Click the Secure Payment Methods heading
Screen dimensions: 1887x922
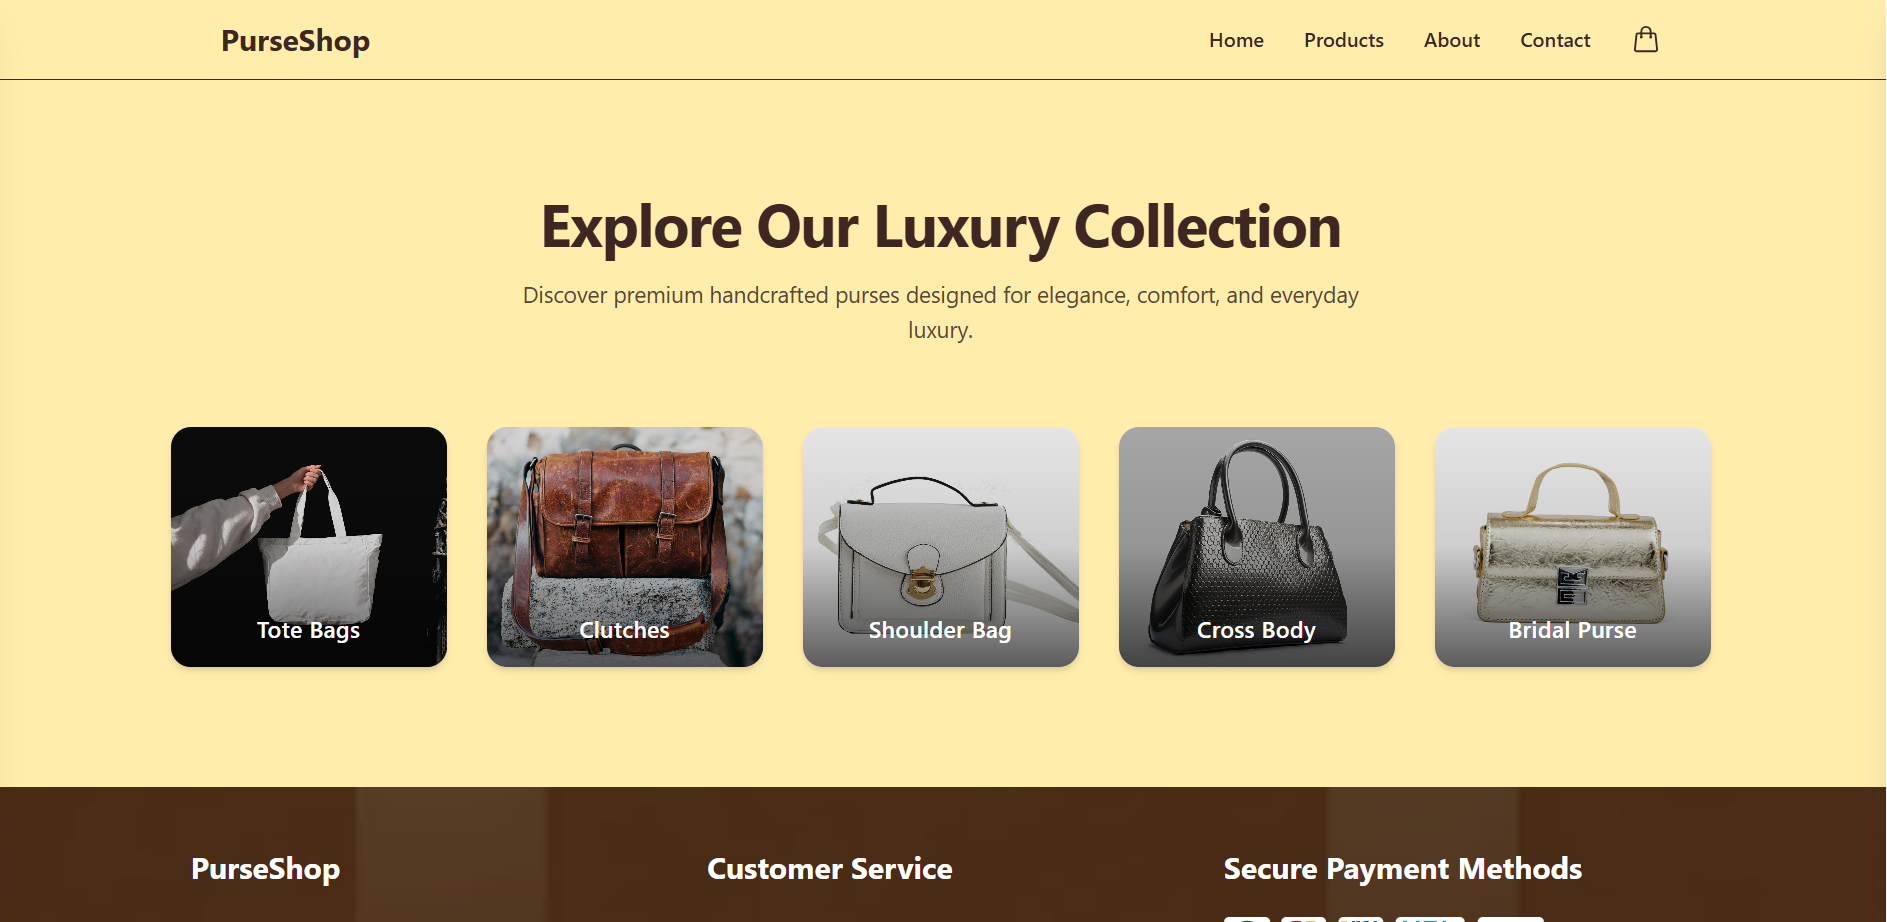(x=1402, y=869)
